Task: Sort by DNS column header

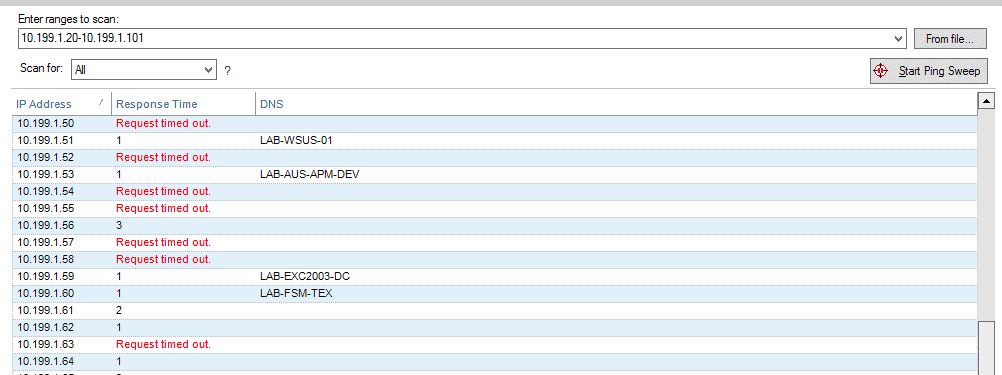Action: [616, 104]
